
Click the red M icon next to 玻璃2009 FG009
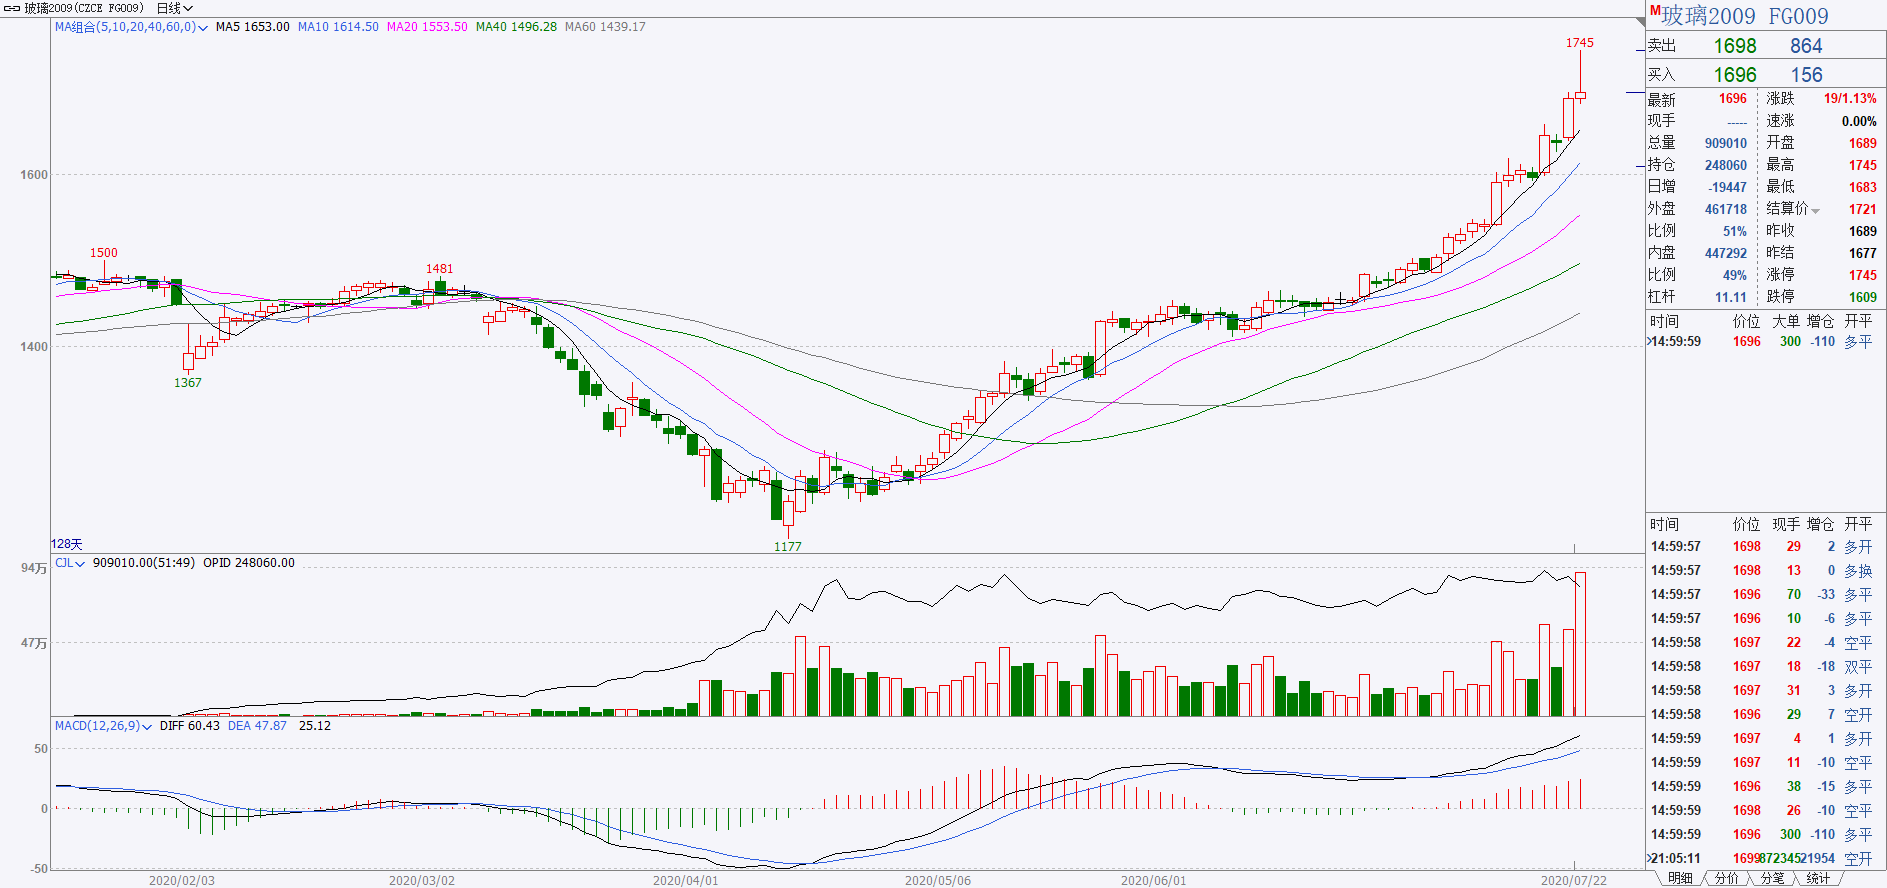click(x=1655, y=11)
